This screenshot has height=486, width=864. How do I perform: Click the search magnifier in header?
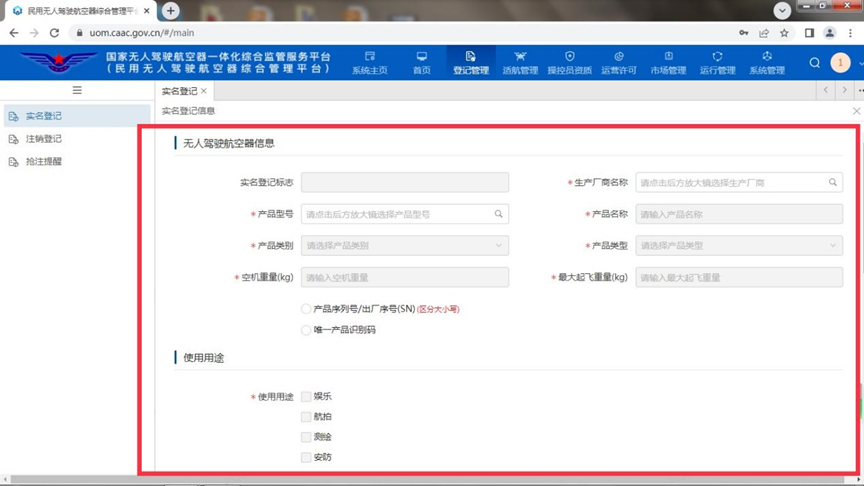[815, 63]
